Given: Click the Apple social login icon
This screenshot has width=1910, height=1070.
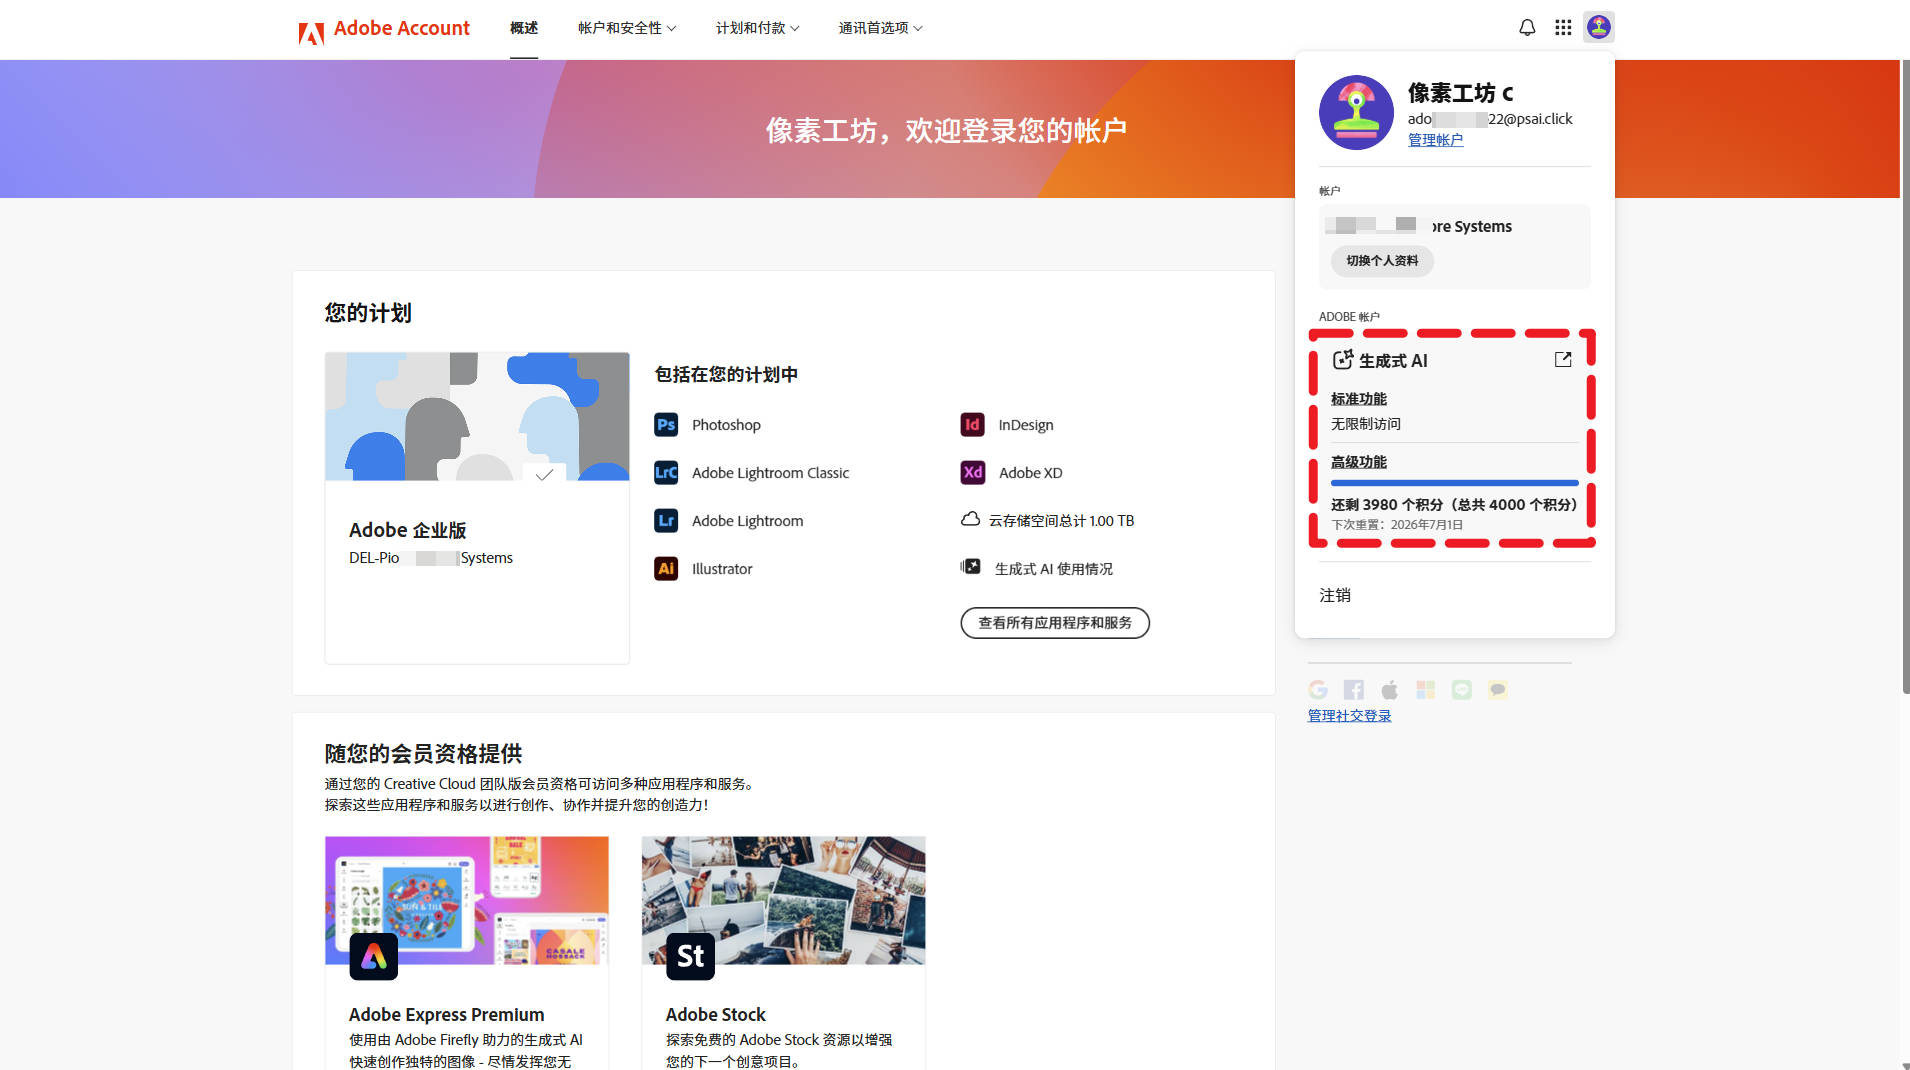Looking at the screenshot, I should (1390, 689).
